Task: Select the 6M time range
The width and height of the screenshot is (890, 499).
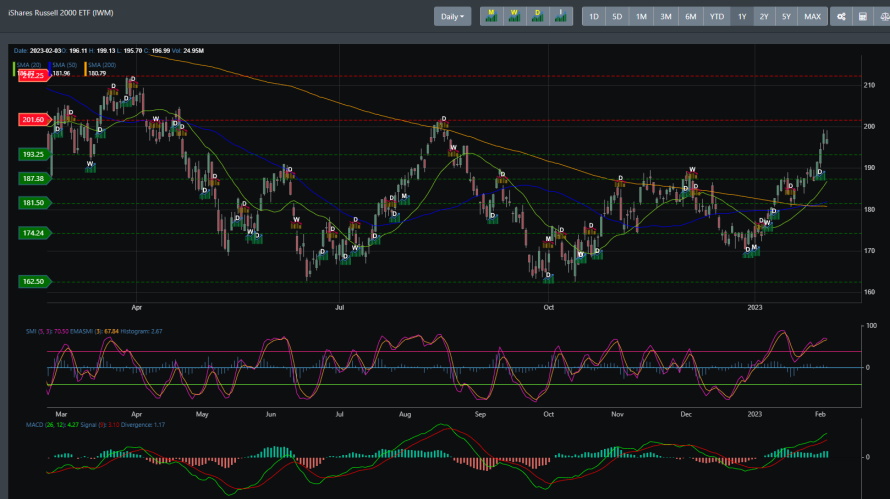Action: (691, 16)
